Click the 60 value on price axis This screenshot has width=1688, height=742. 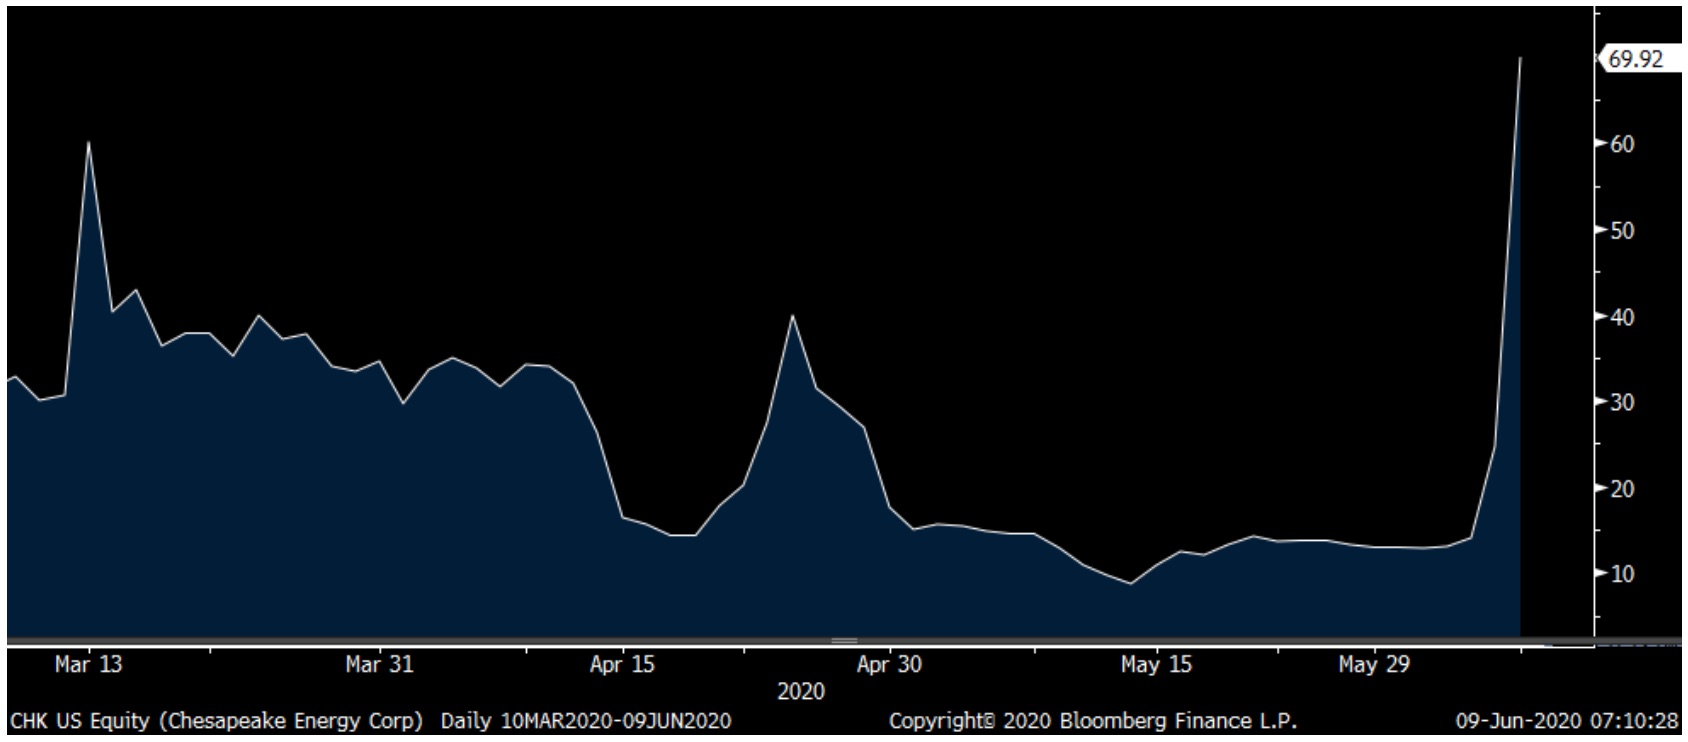click(1622, 144)
